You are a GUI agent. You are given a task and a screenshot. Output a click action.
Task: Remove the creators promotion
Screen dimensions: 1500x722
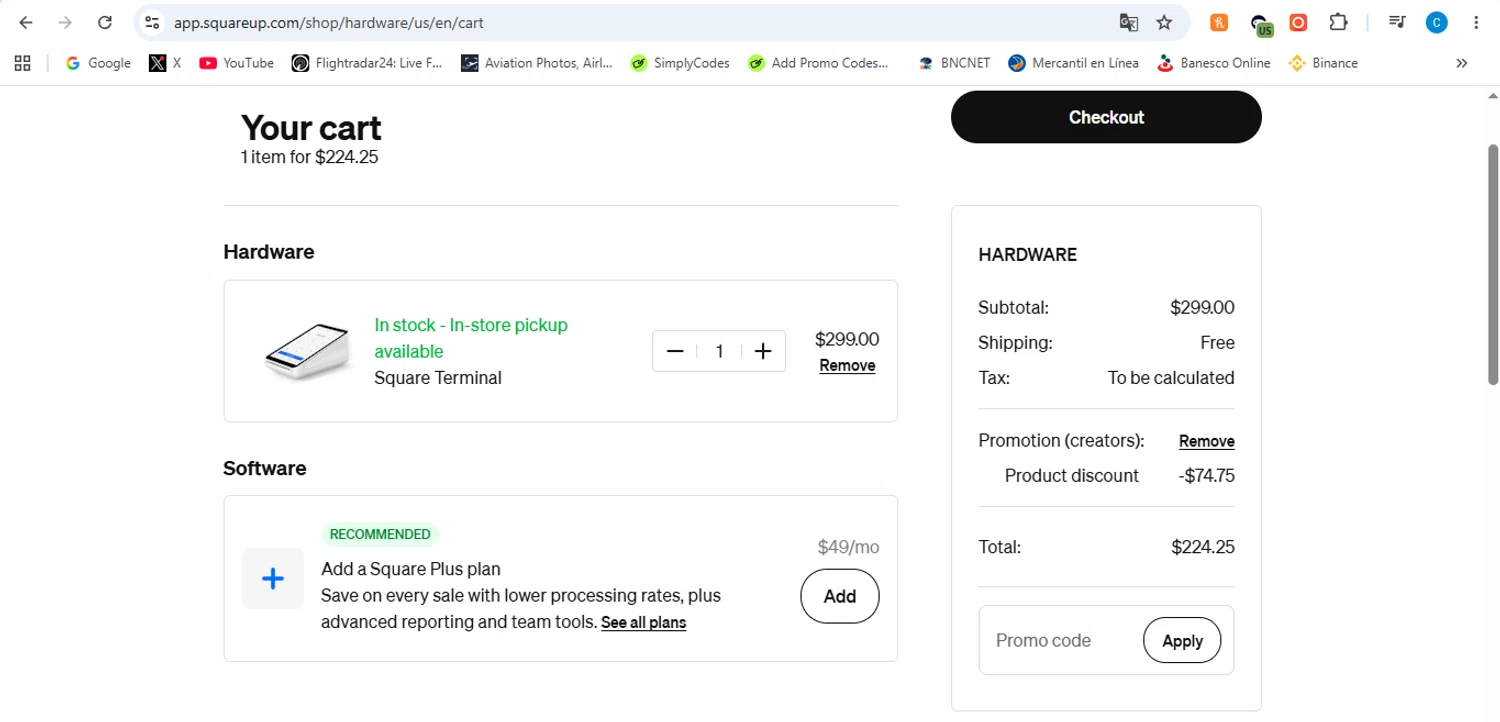point(1207,442)
